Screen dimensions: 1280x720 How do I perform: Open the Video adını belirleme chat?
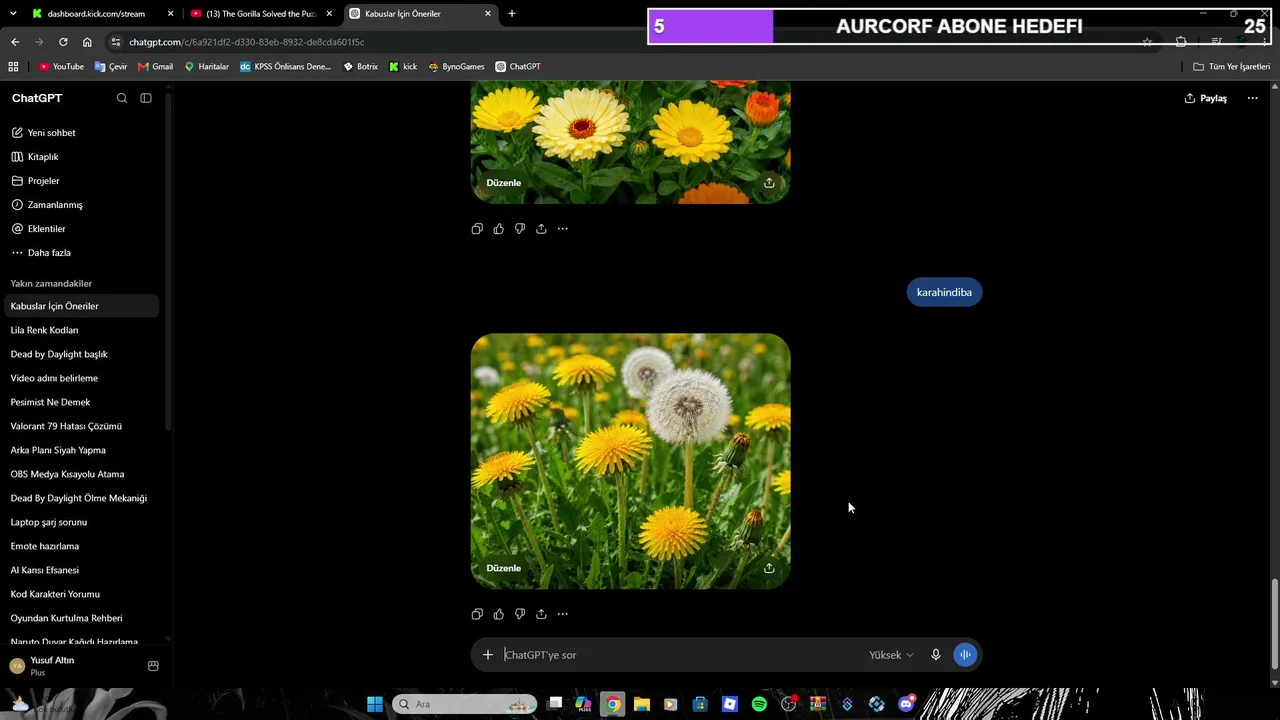(80, 378)
